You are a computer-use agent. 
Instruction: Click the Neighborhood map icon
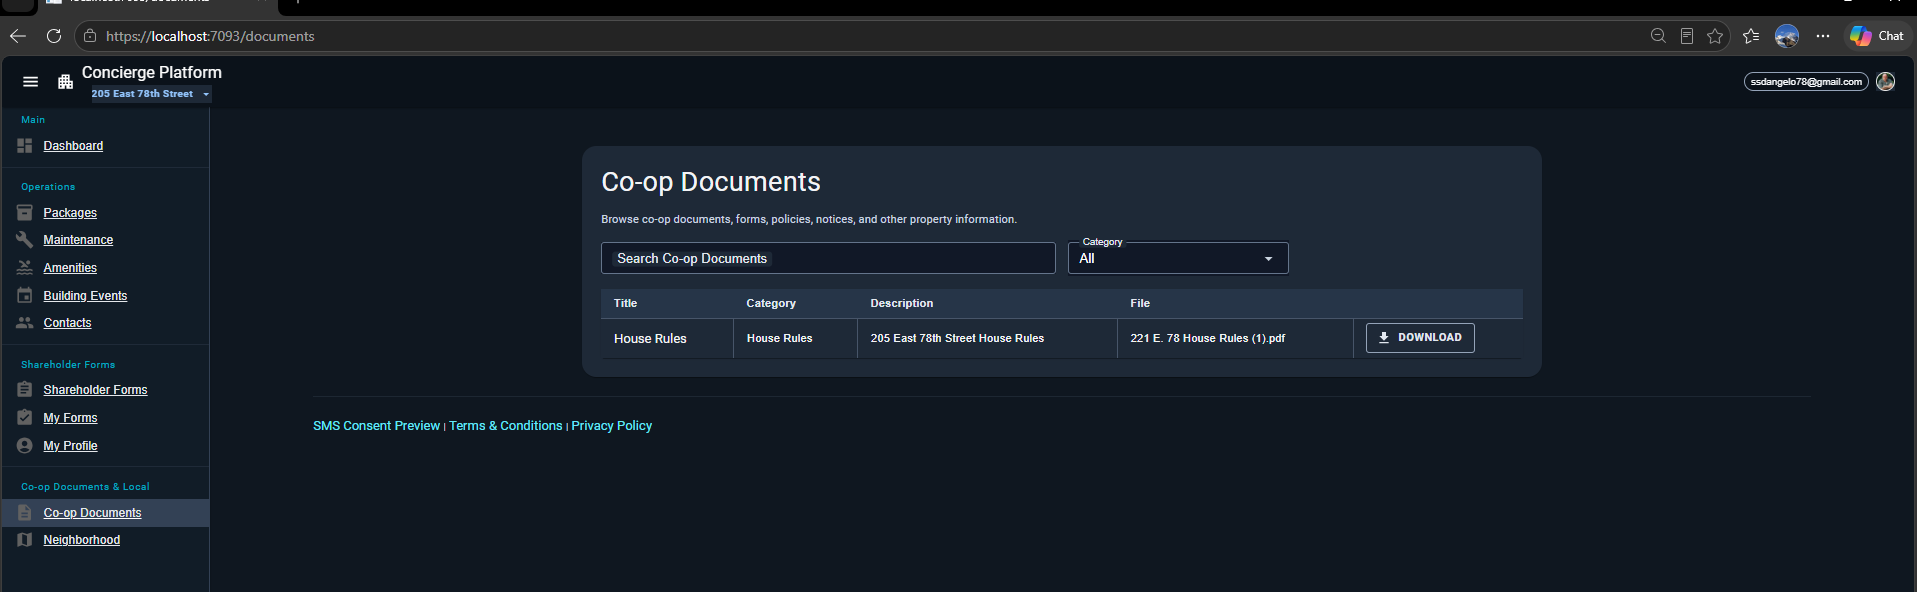pyautogui.click(x=25, y=539)
